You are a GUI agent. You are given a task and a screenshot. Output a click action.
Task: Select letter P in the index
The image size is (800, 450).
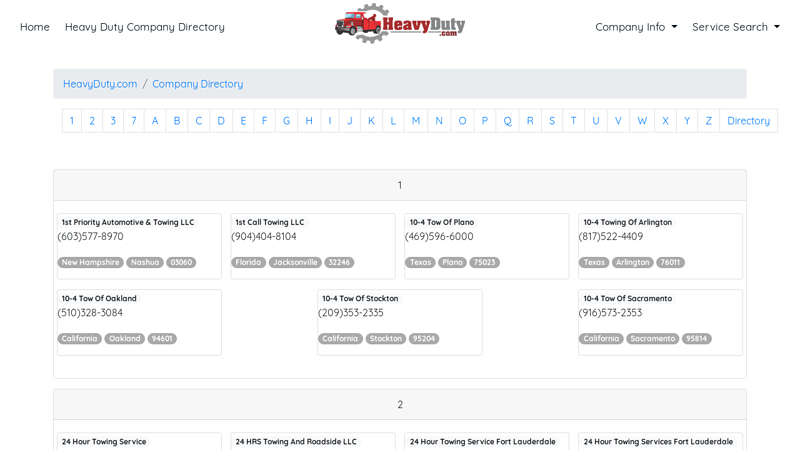pyautogui.click(x=485, y=121)
